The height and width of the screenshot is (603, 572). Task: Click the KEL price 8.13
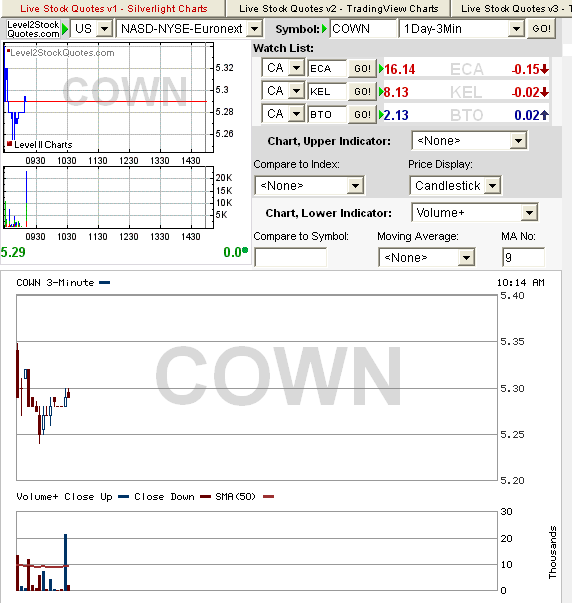396,92
